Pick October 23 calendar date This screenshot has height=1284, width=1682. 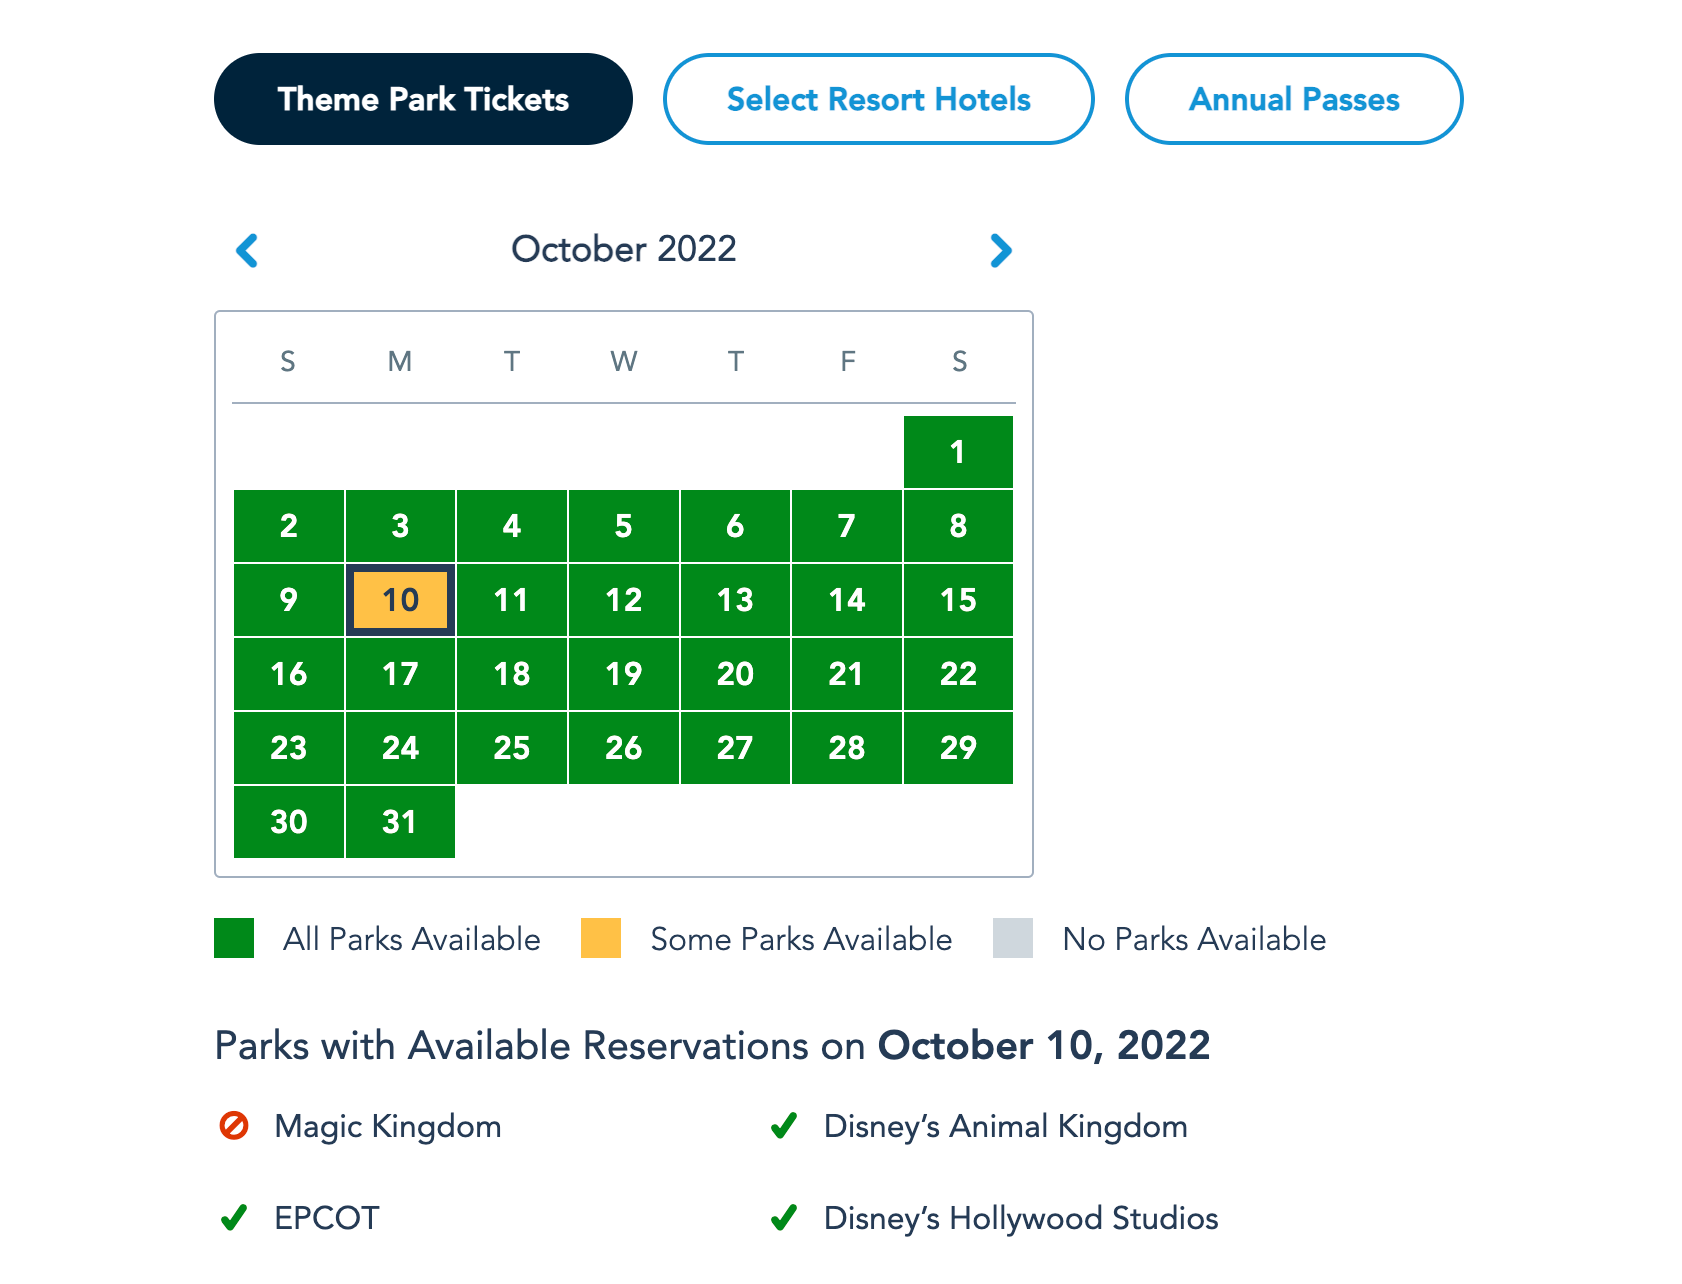289,748
